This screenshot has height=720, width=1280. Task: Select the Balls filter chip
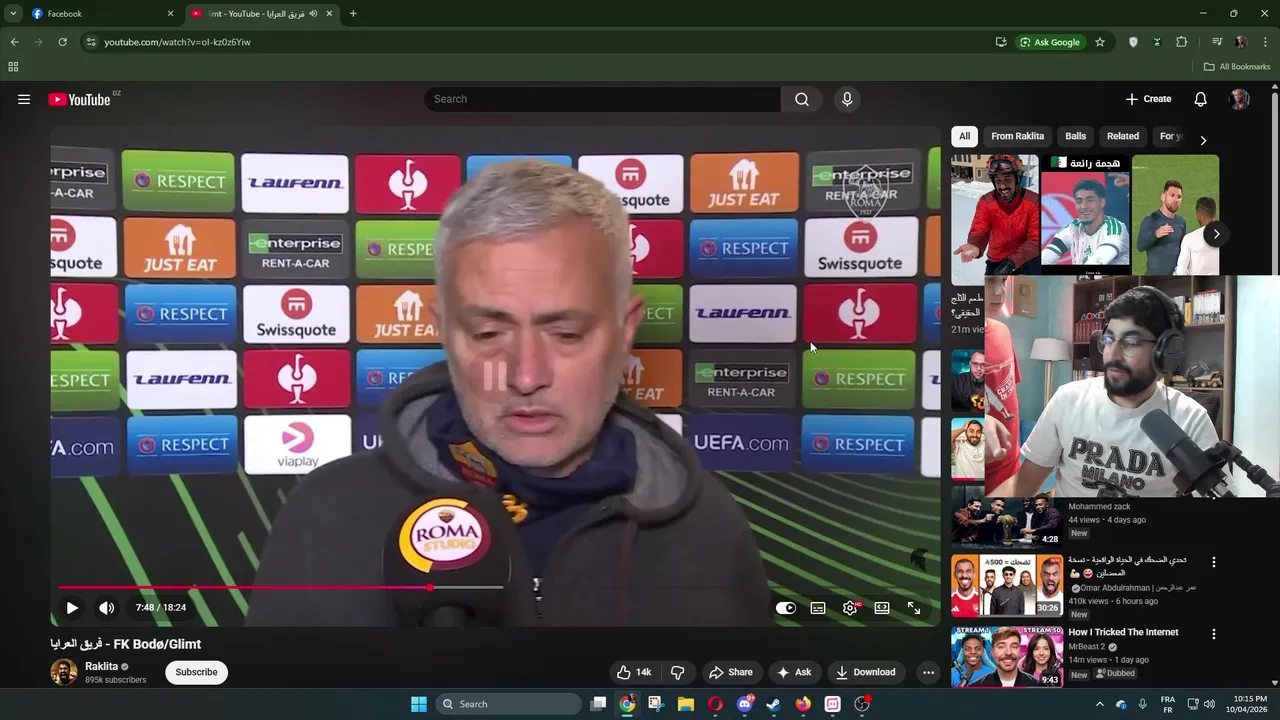1075,136
